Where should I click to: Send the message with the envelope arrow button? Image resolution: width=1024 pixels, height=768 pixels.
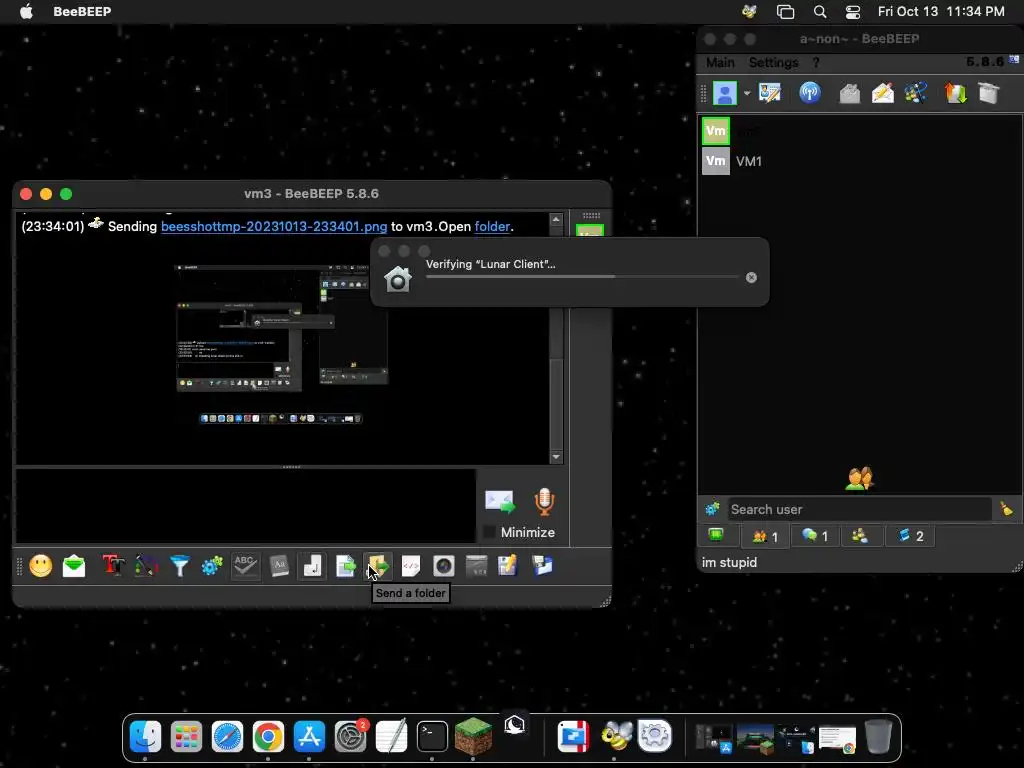[x=500, y=502]
